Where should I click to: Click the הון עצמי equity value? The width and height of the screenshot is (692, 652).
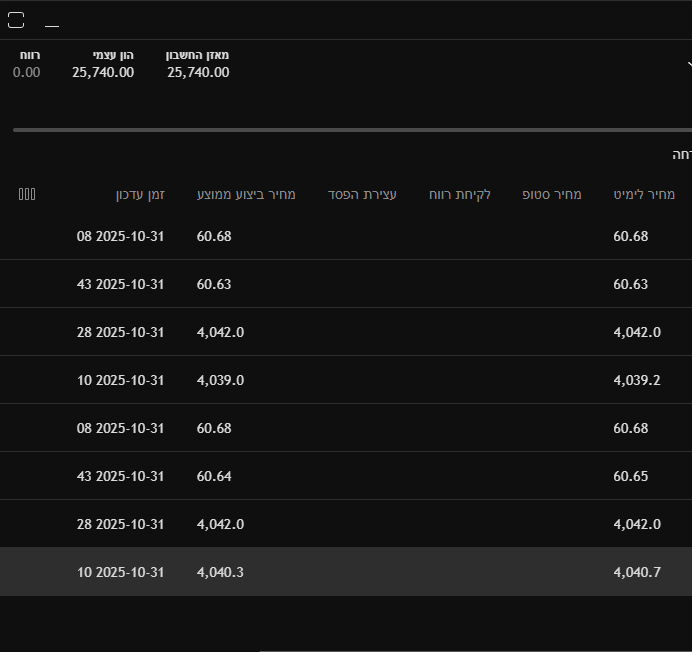point(103,72)
